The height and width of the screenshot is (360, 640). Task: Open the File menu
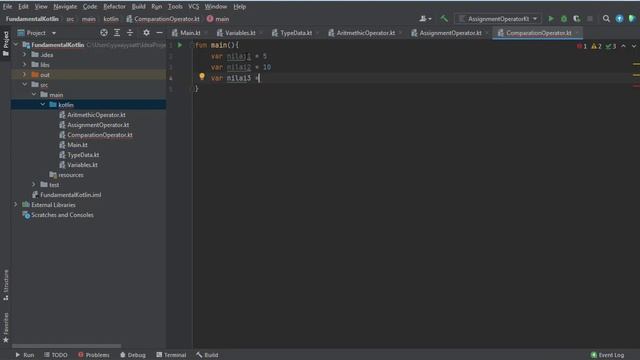[x=7, y=7]
